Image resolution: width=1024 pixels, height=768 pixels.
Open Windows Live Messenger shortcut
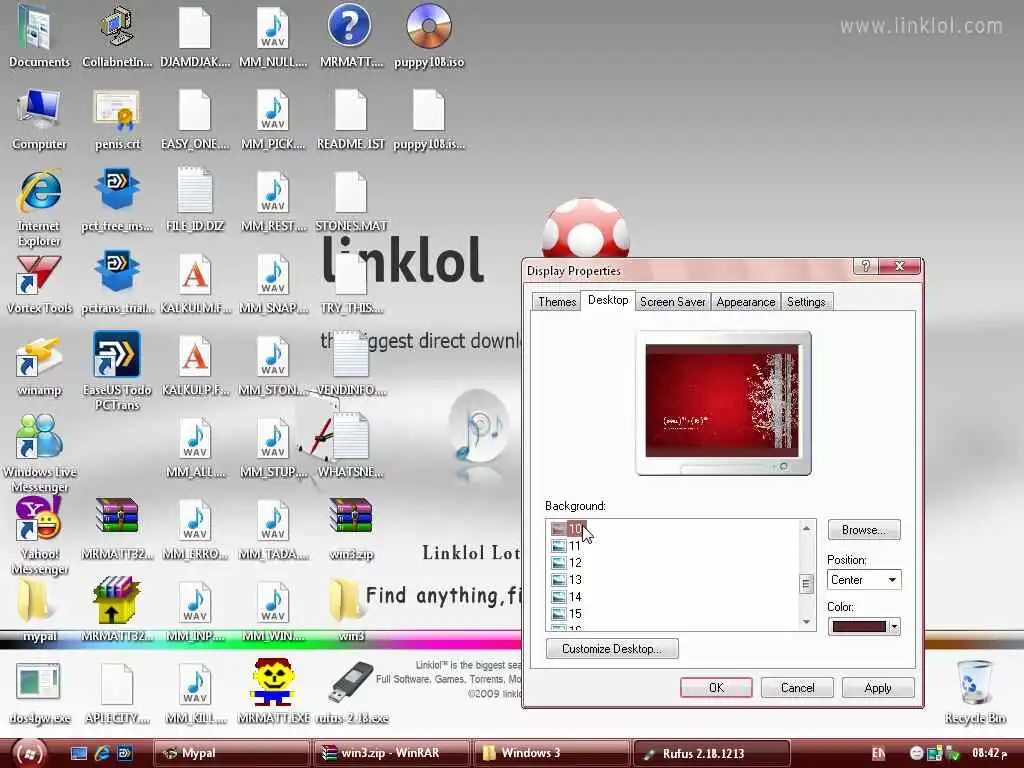tap(39, 453)
